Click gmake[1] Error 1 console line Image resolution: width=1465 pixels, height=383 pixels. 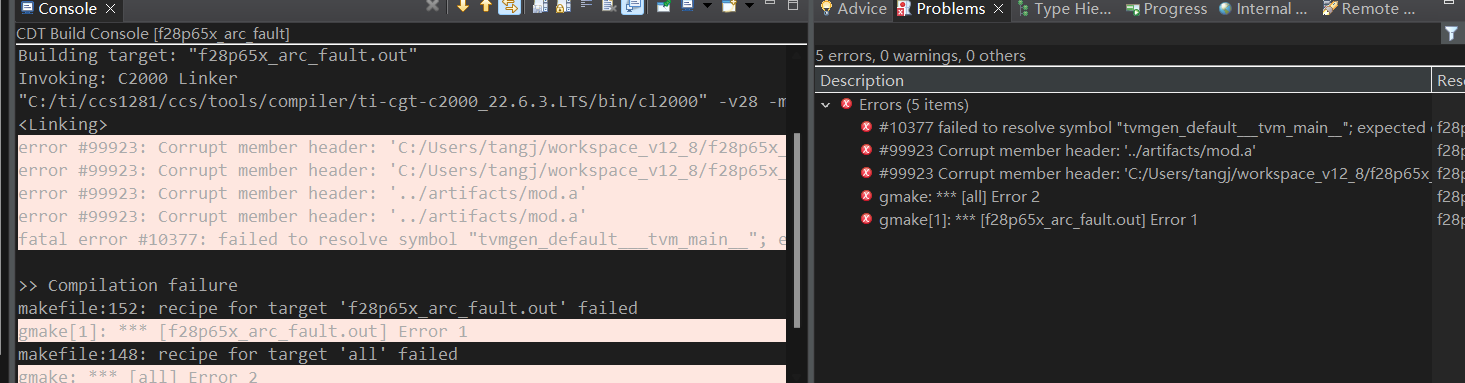[401, 331]
